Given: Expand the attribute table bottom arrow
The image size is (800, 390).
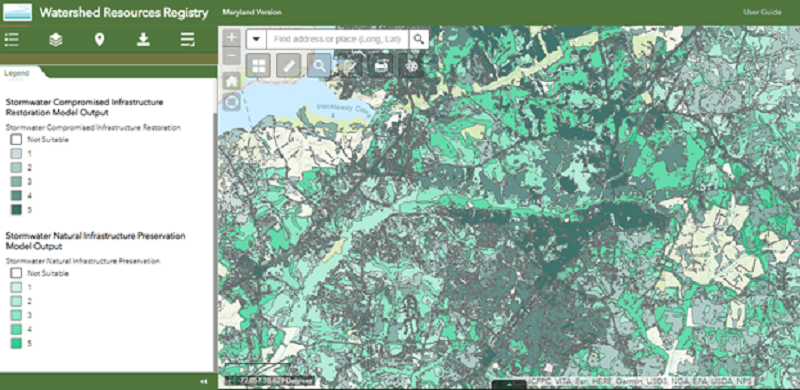Looking at the screenshot, I should pos(509,385).
